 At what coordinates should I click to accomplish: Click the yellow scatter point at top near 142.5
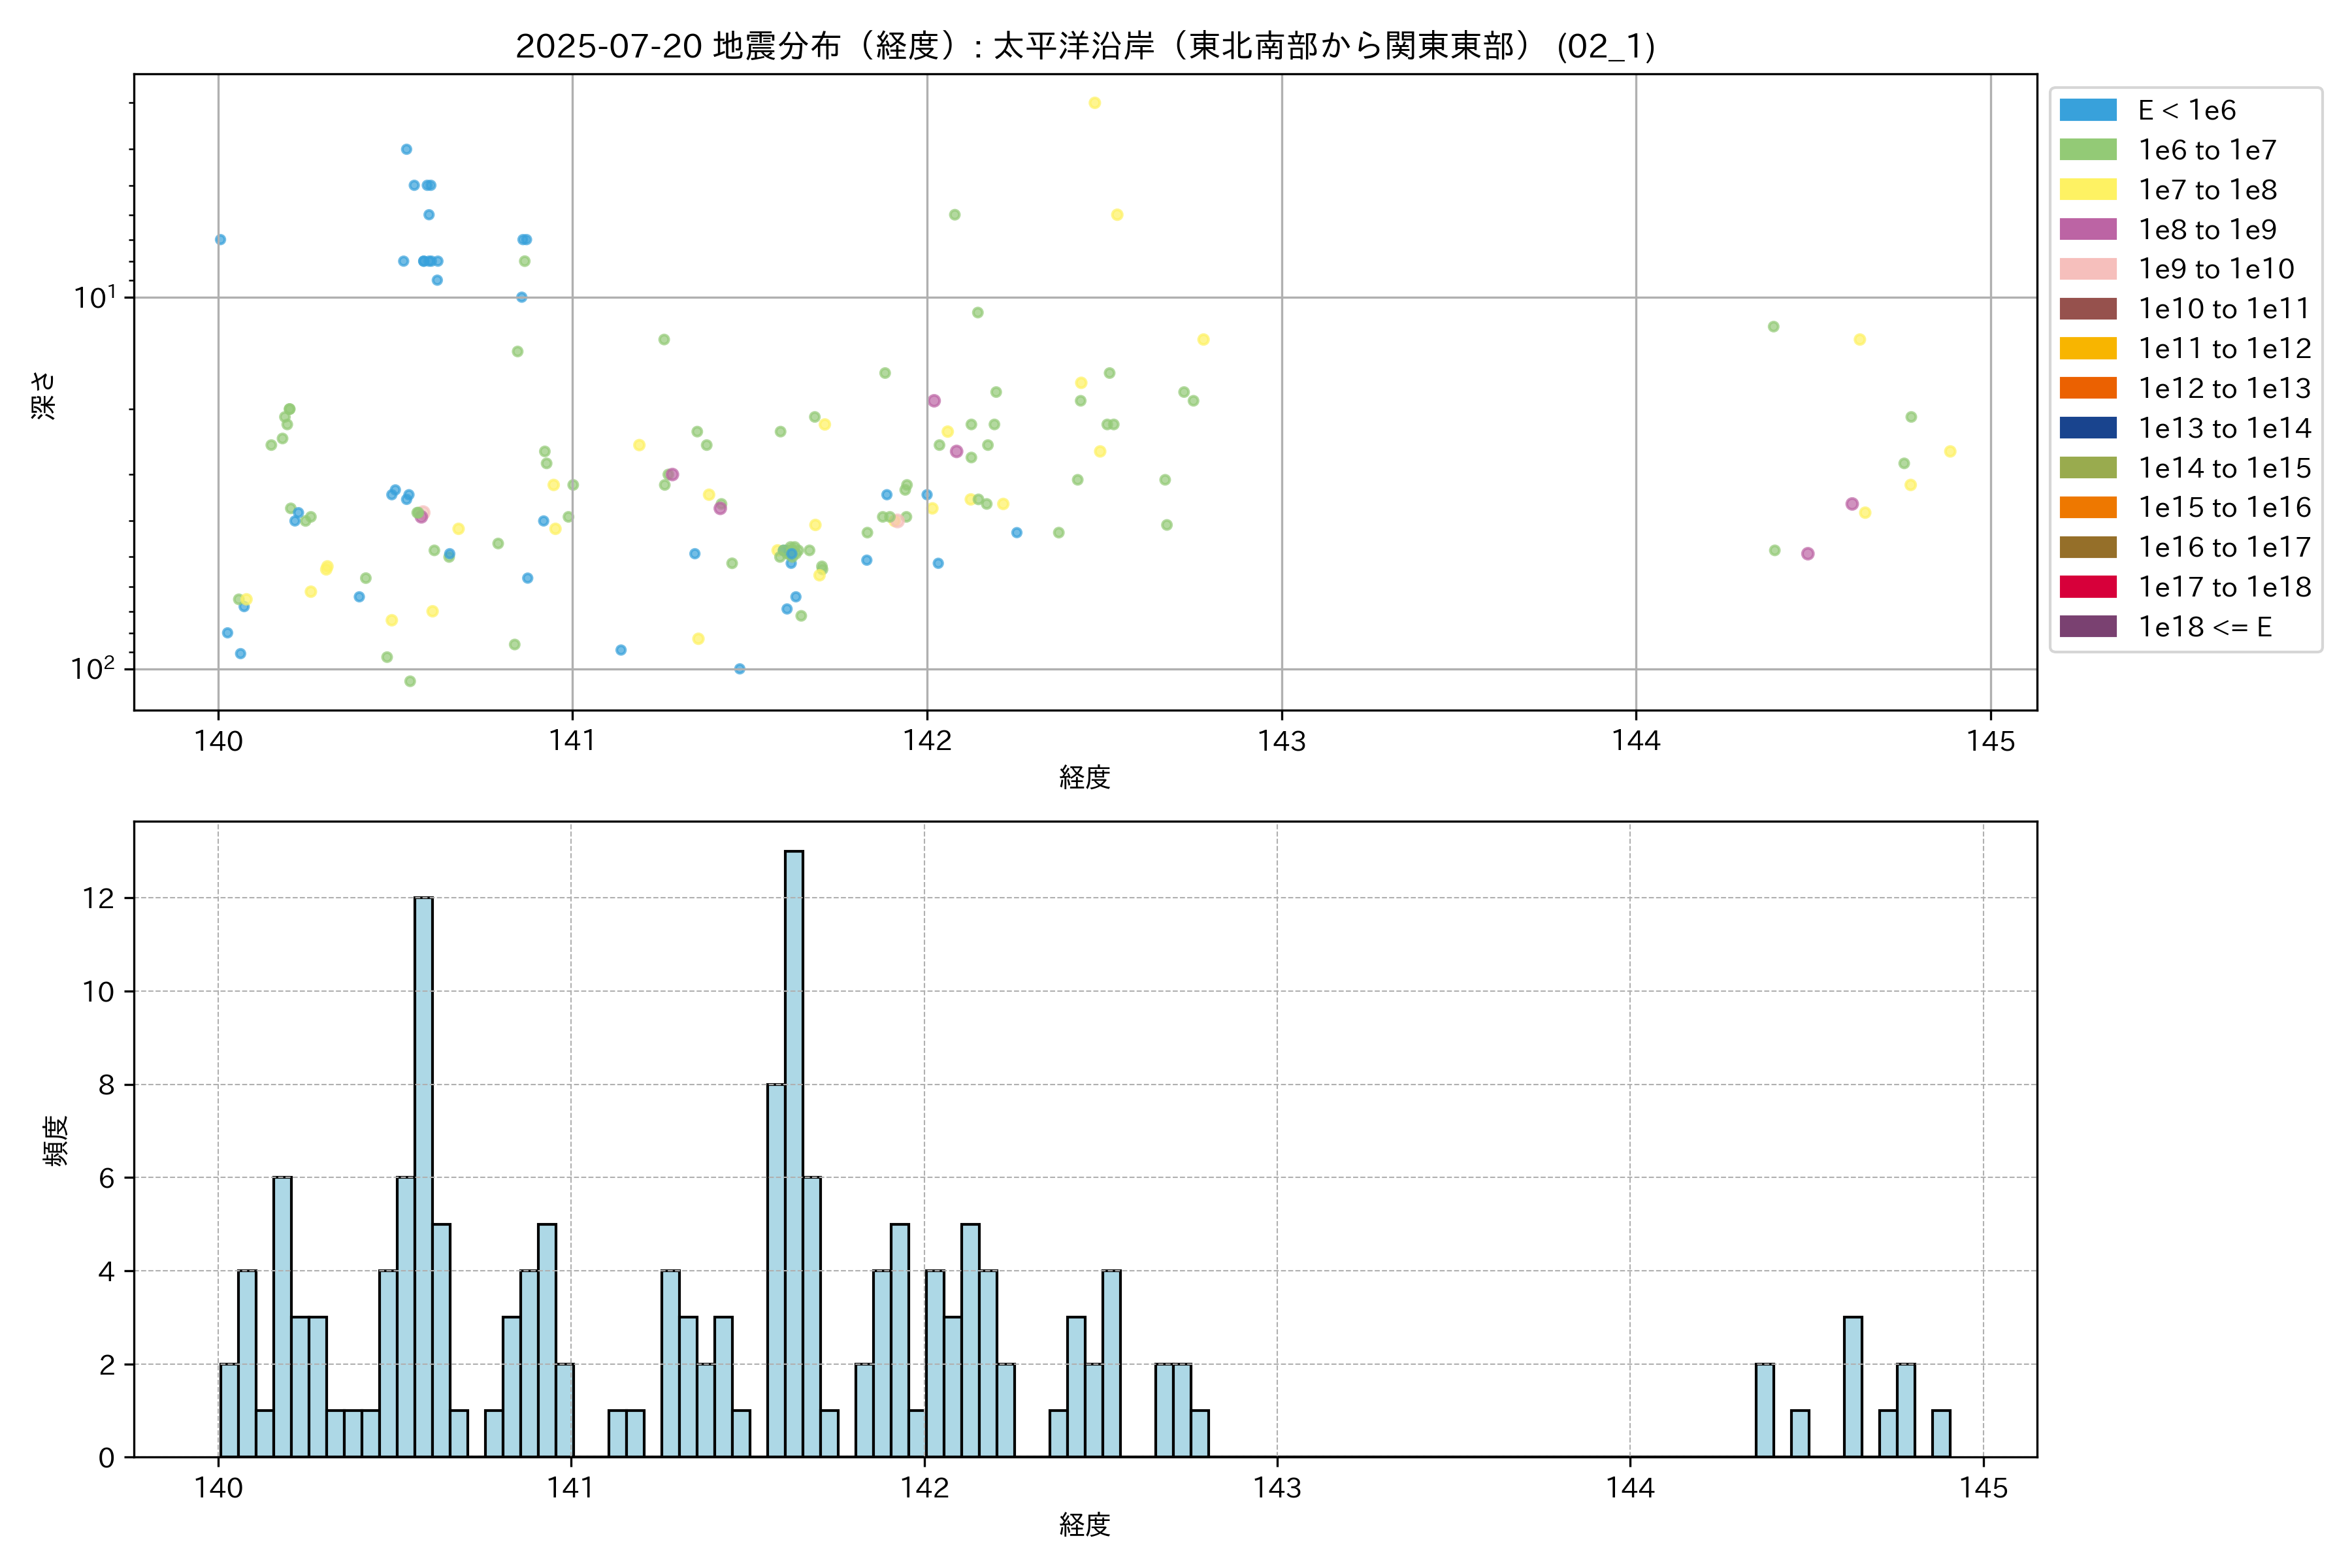pos(1094,103)
